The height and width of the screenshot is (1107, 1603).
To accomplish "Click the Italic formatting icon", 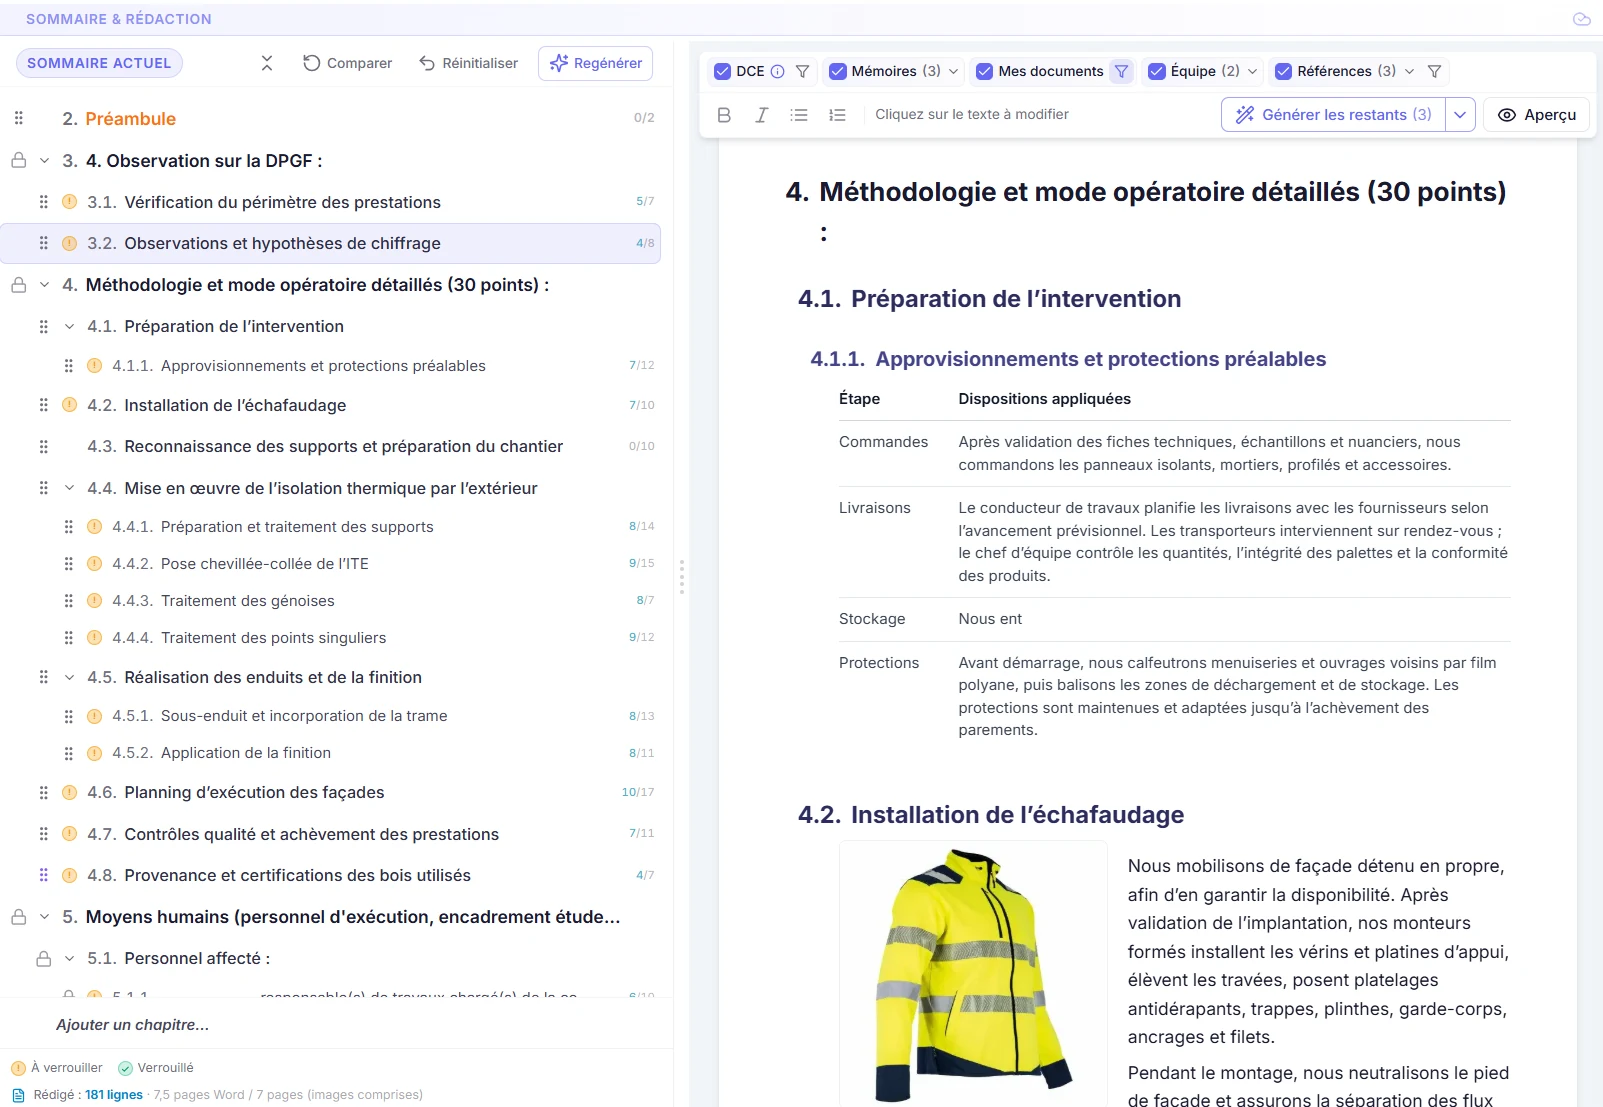I will (761, 115).
